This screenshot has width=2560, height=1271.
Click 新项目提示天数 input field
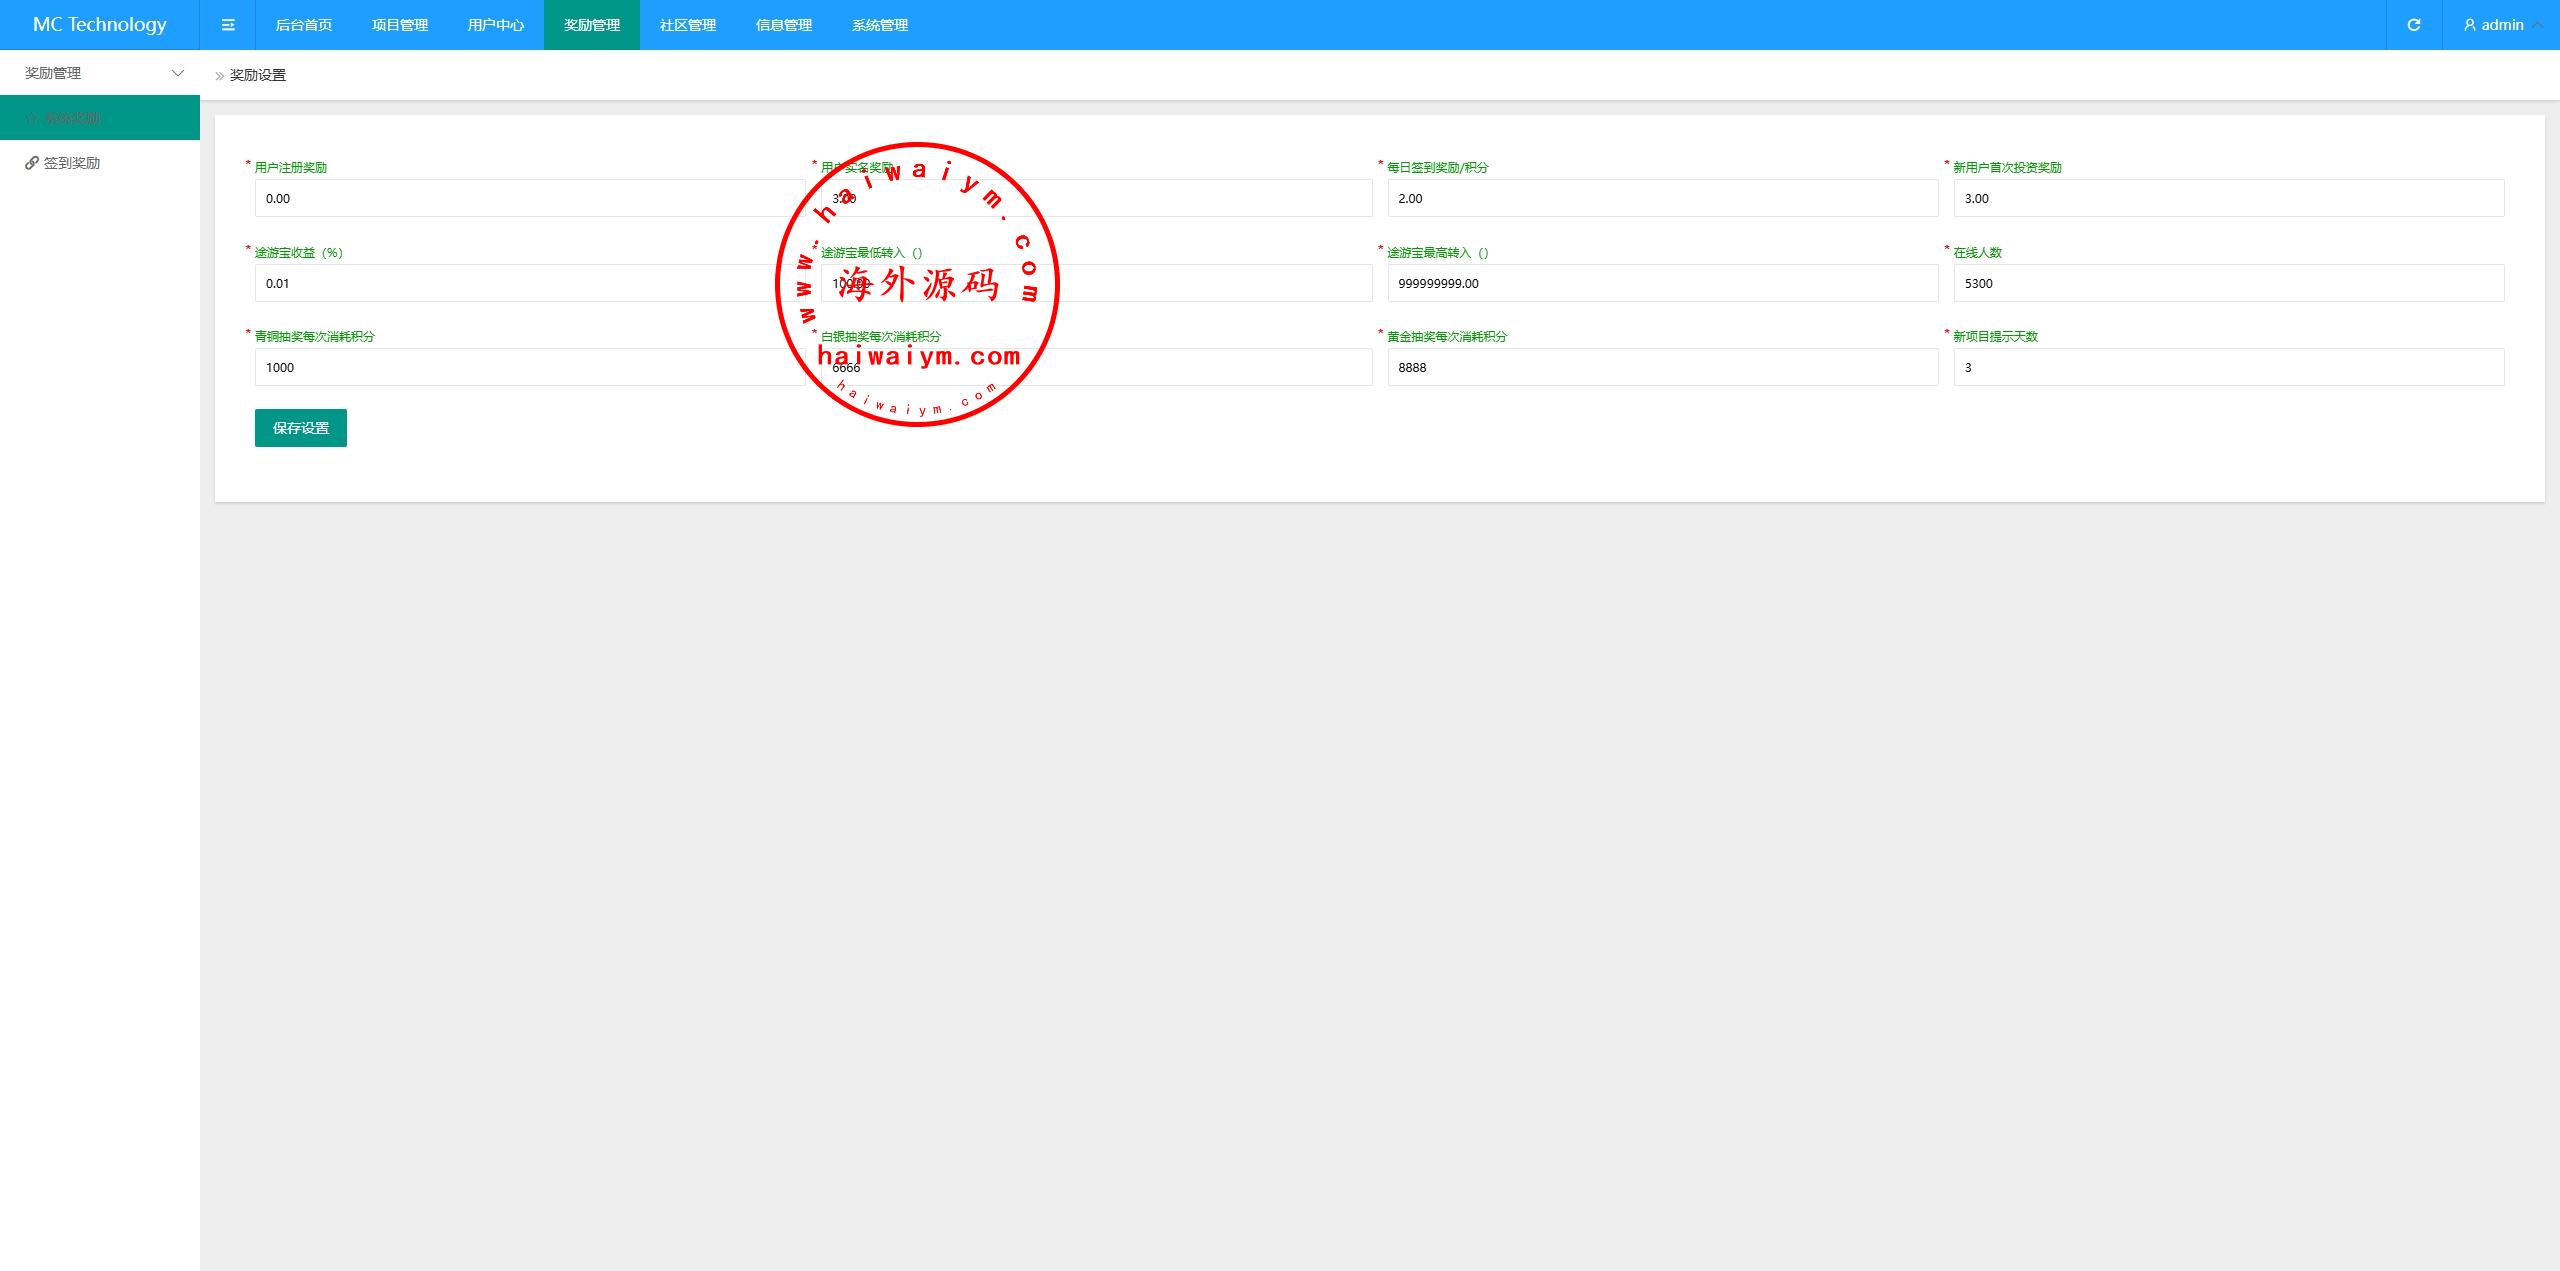(x=2228, y=368)
